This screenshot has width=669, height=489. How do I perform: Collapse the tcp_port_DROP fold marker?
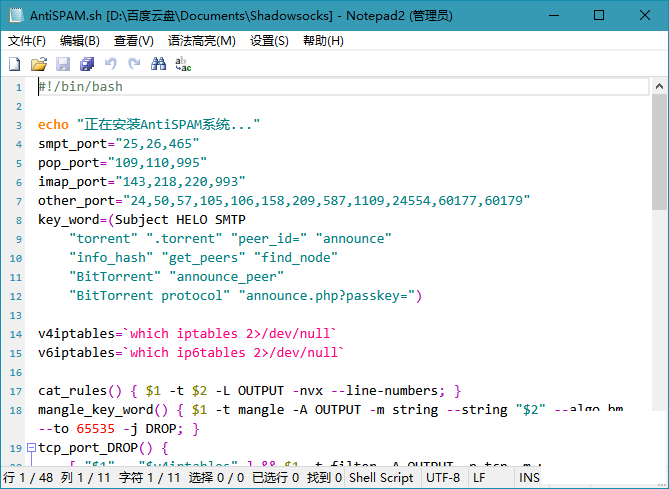coord(31,448)
